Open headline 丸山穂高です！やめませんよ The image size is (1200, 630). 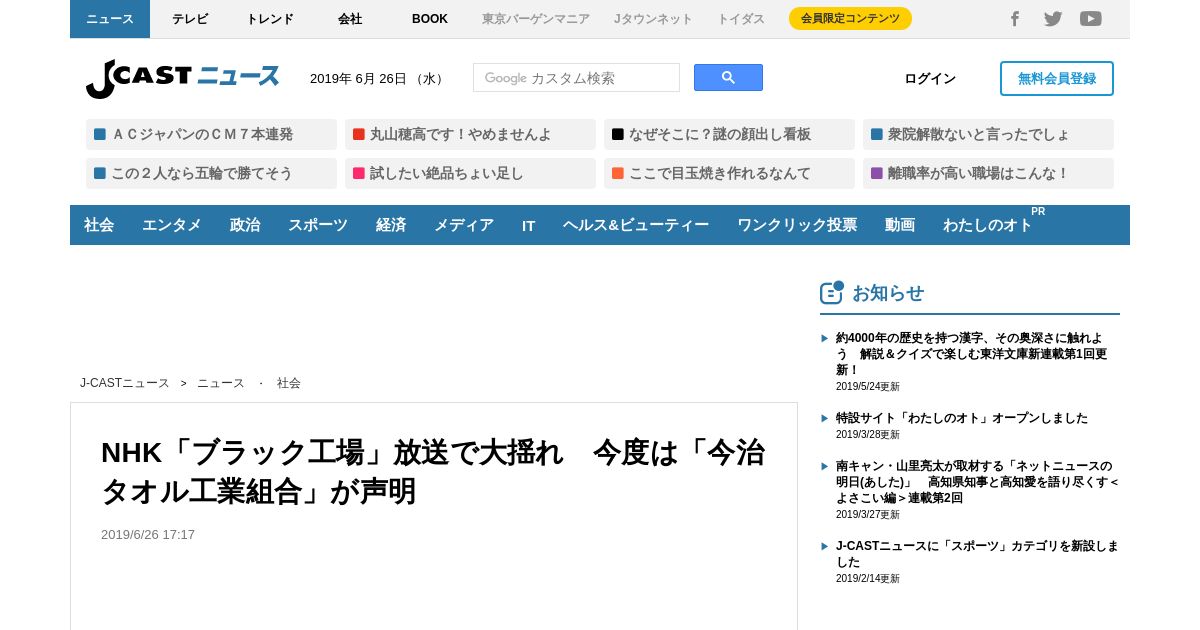pos(470,134)
